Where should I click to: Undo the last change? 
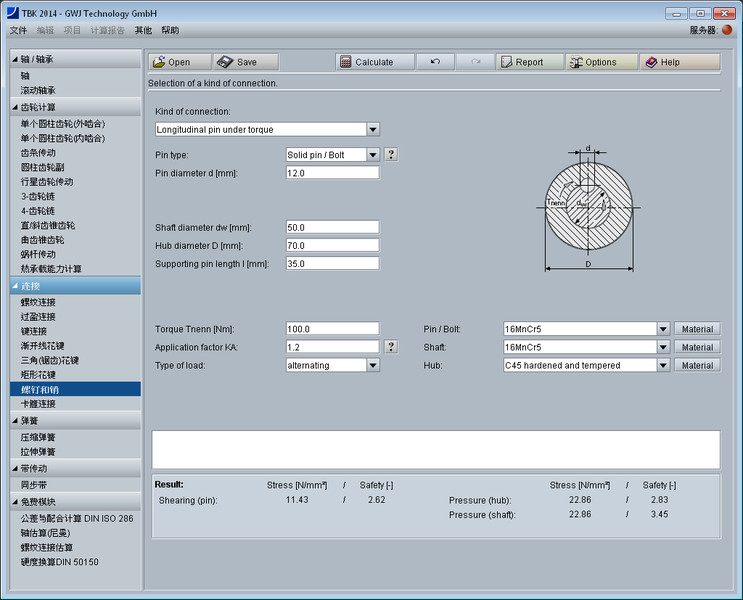[x=435, y=62]
